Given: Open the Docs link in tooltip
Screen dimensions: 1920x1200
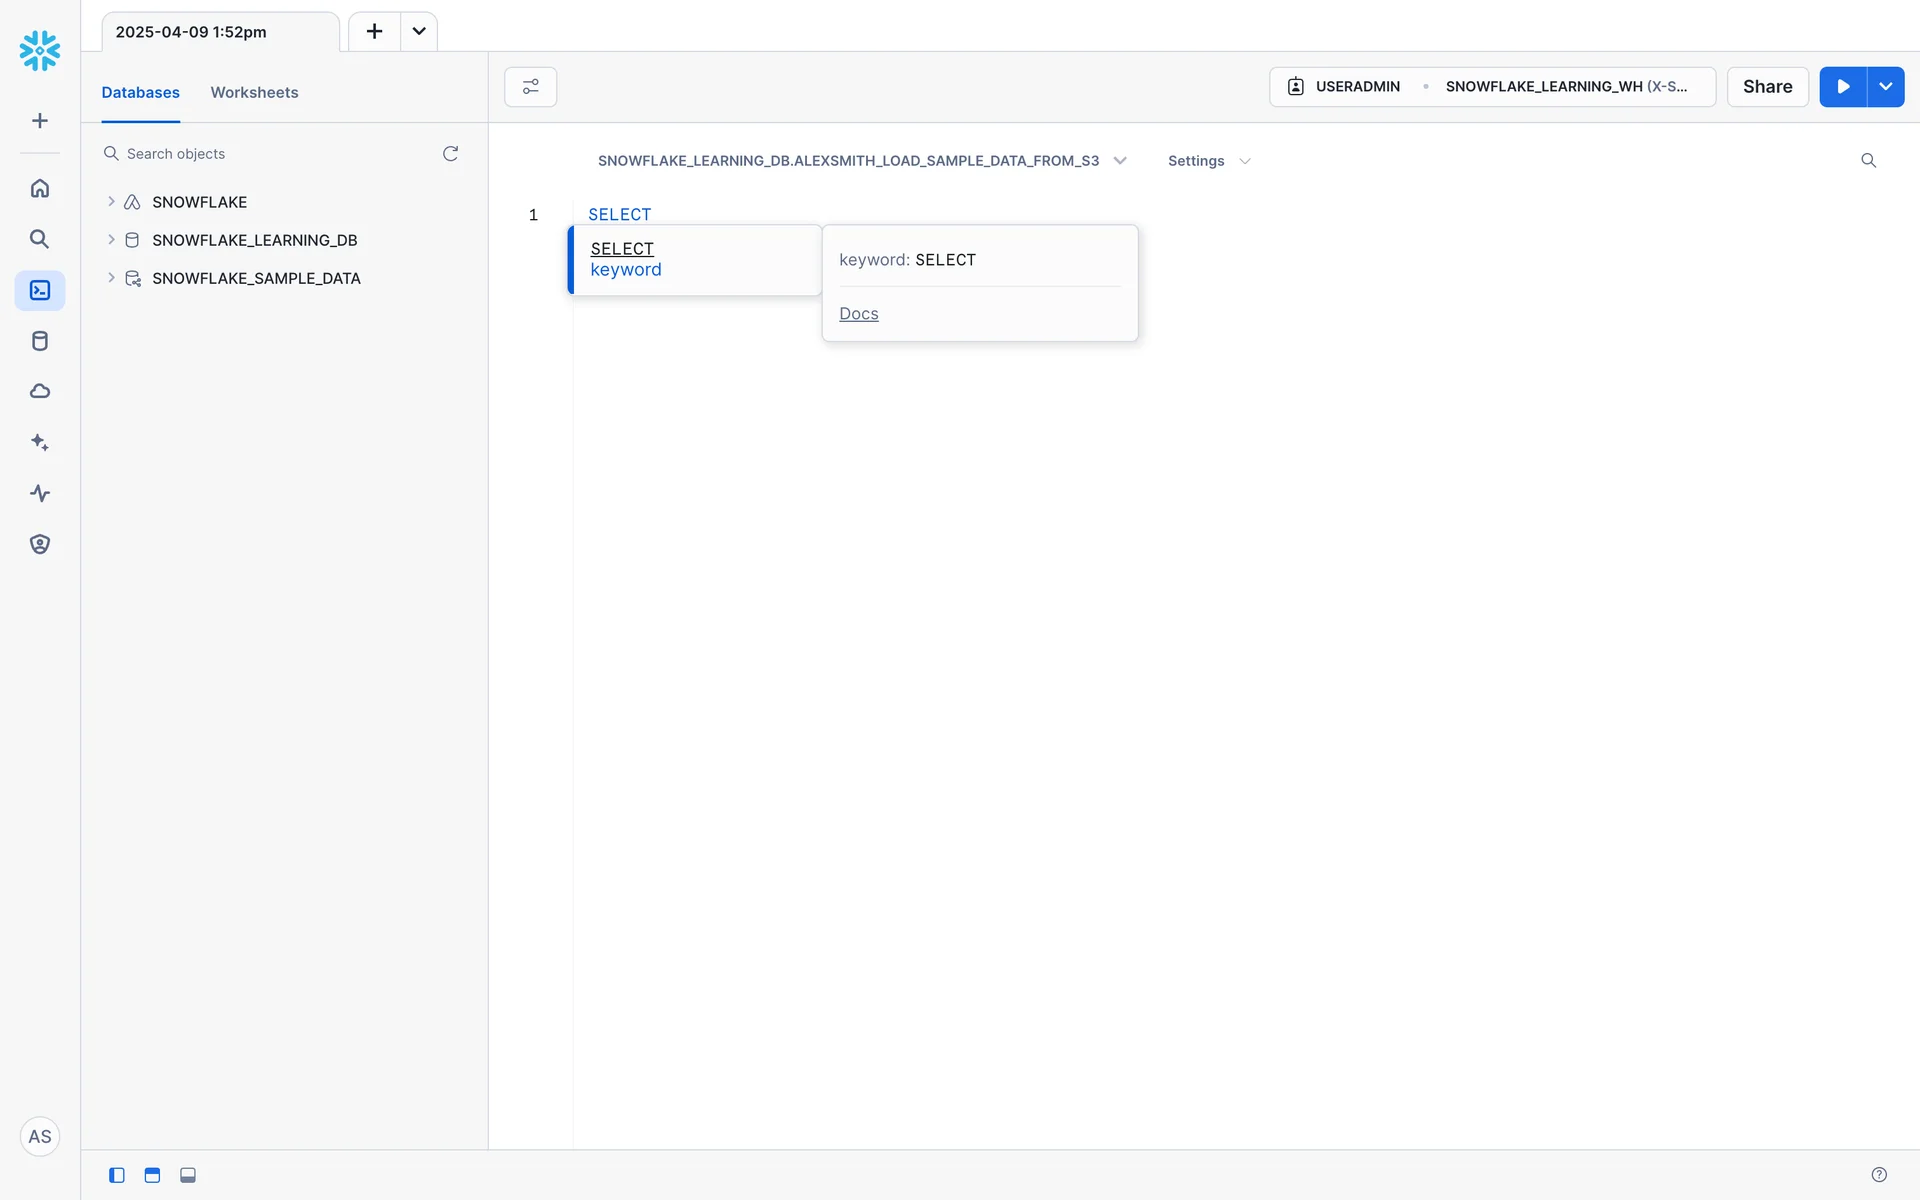Looking at the screenshot, I should [x=858, y=314].
